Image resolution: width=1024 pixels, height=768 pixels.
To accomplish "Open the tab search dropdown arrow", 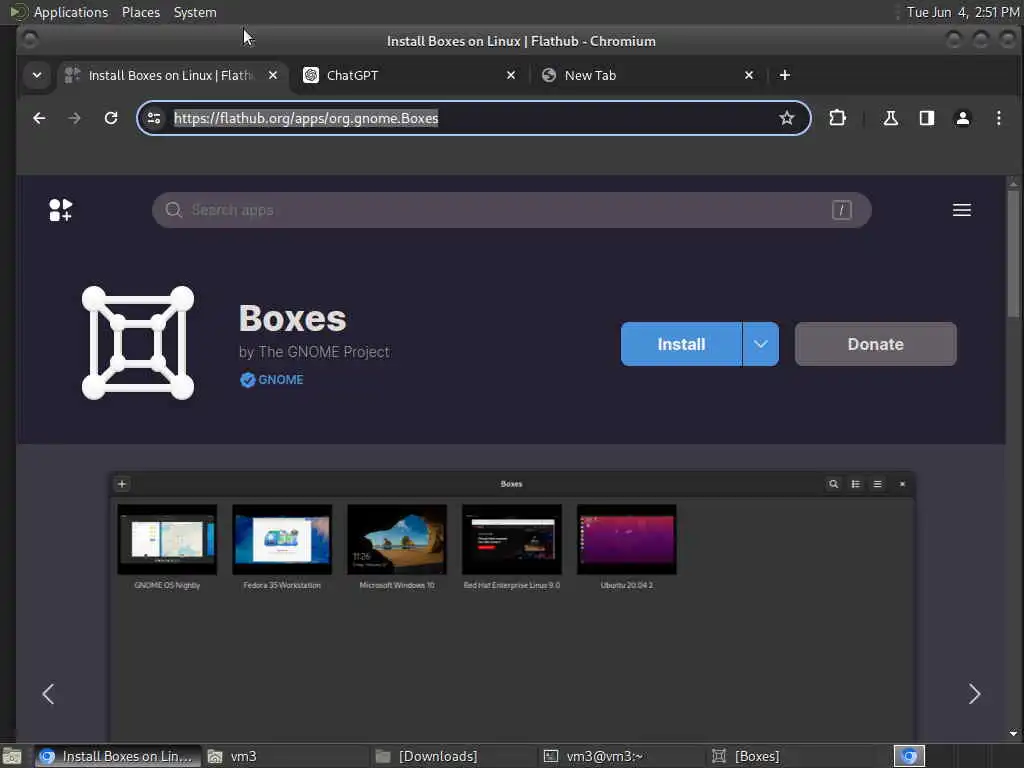I will tap(37, 75).
